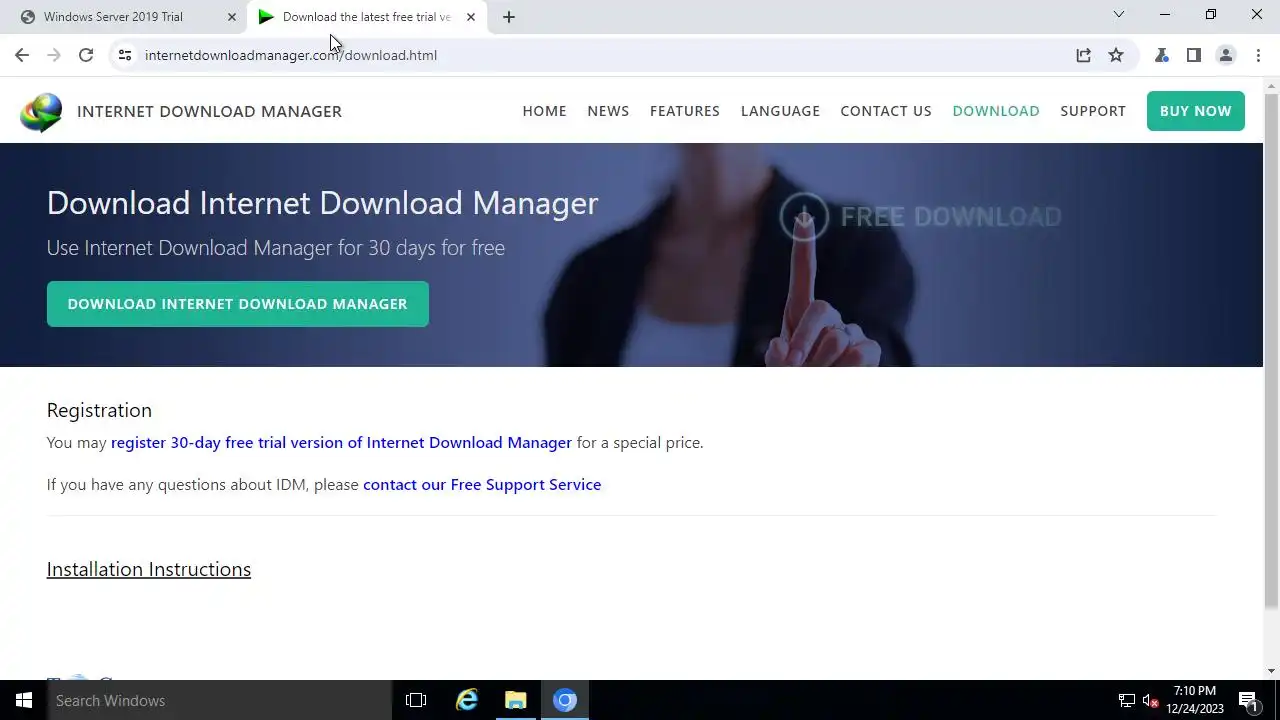Viewport: 1280px width, 720px height.
Task: Open the LANGUAGE menu item
Action: tap(780, 111)
